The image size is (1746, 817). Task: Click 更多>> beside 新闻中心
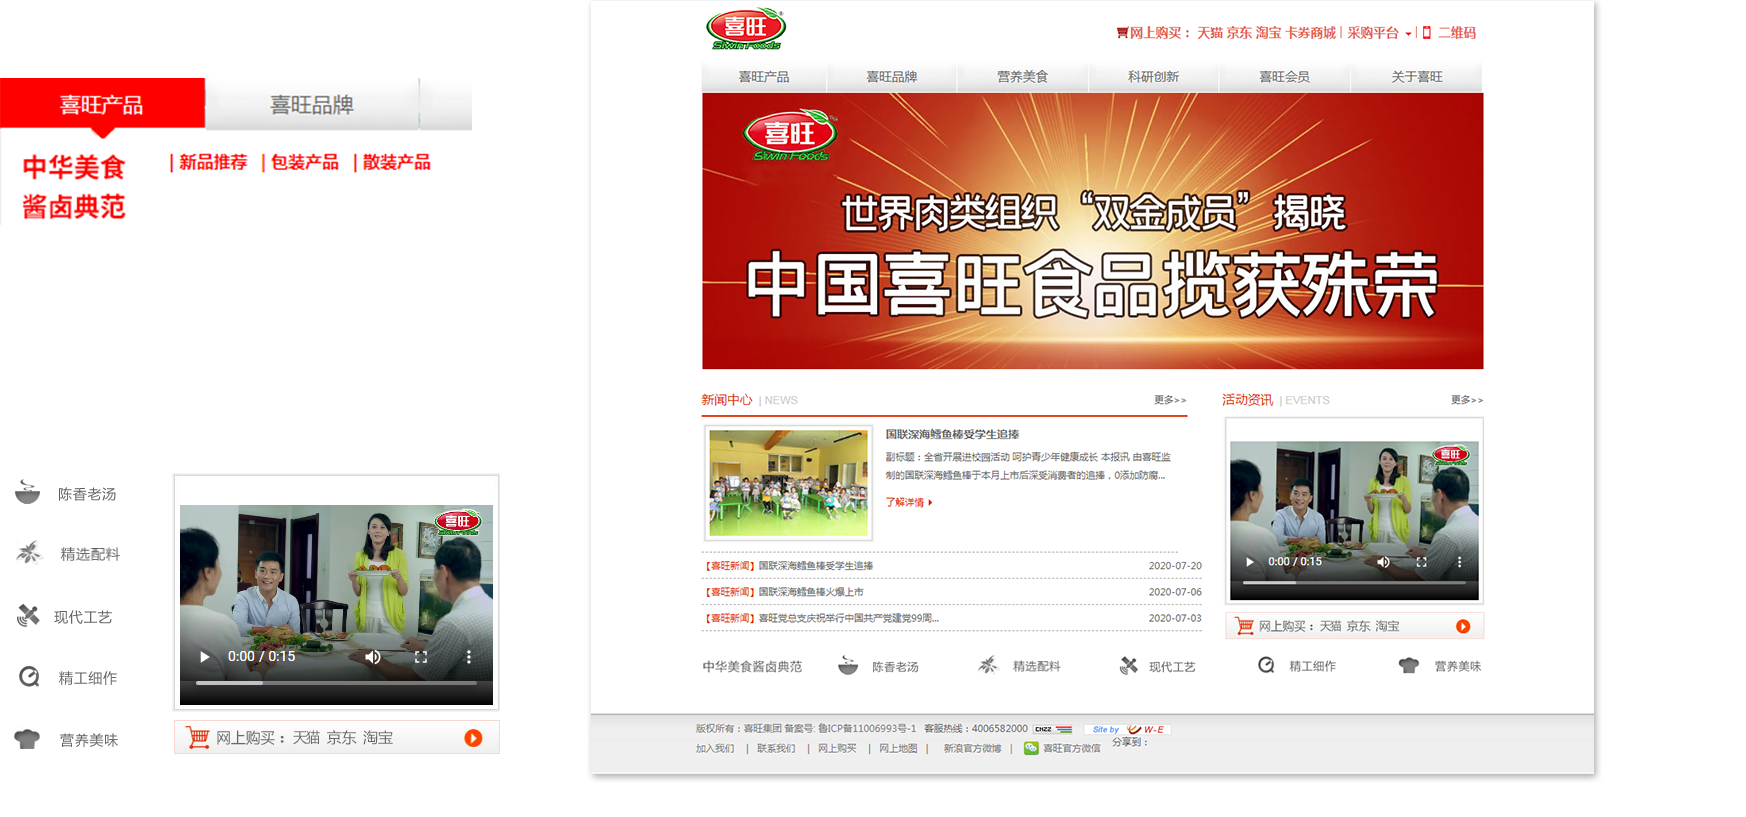click(1170, 400)
